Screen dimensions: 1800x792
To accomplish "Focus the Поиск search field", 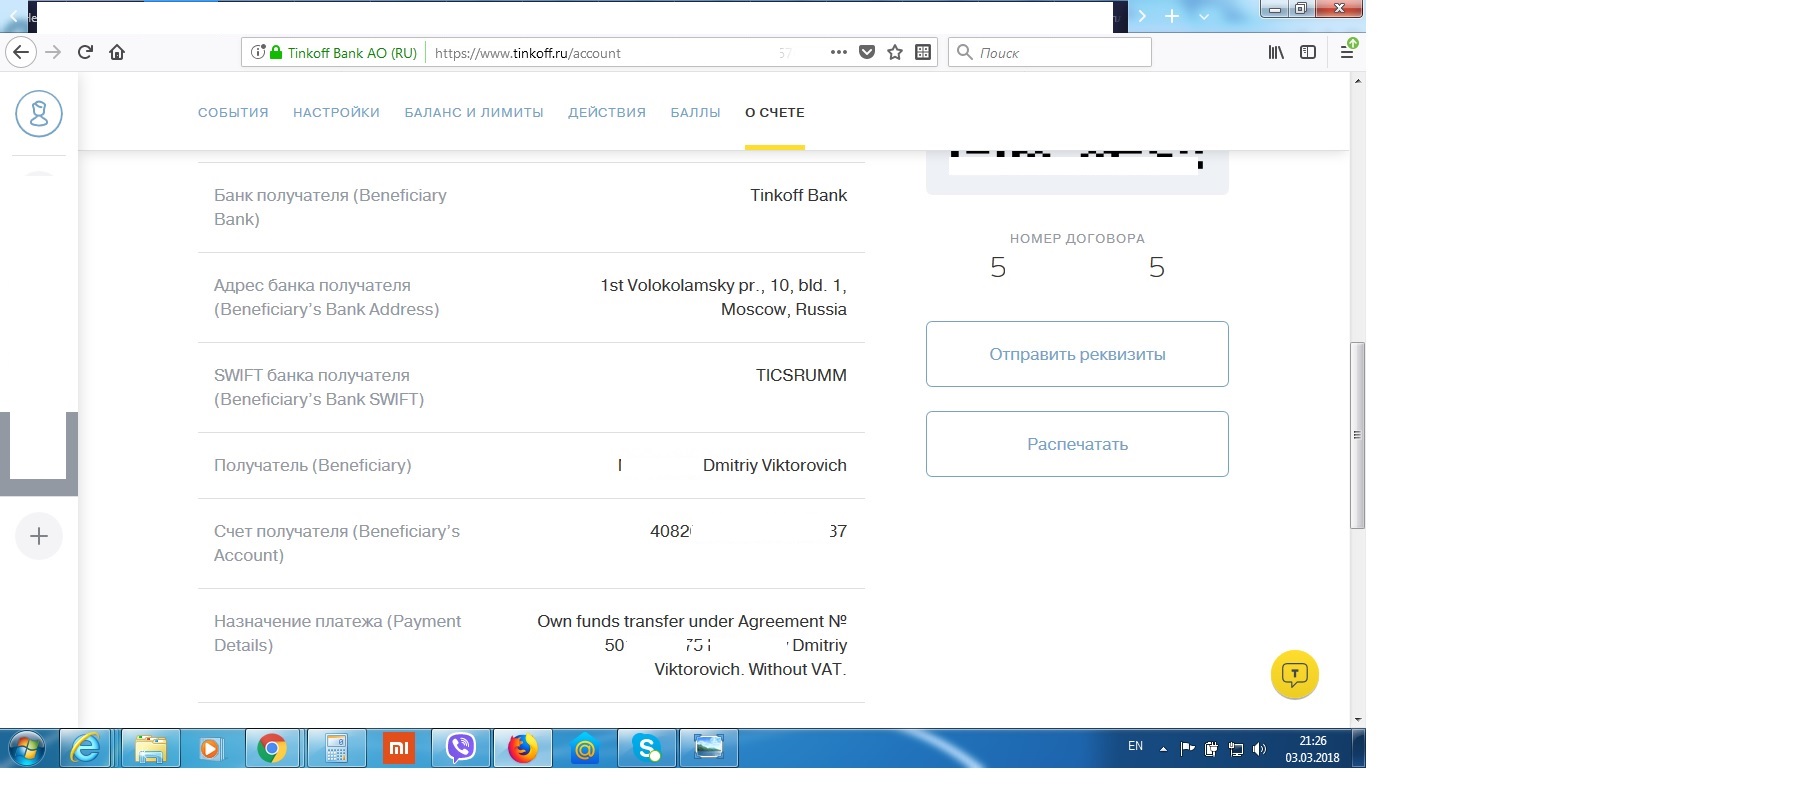I will [1049, 52].
